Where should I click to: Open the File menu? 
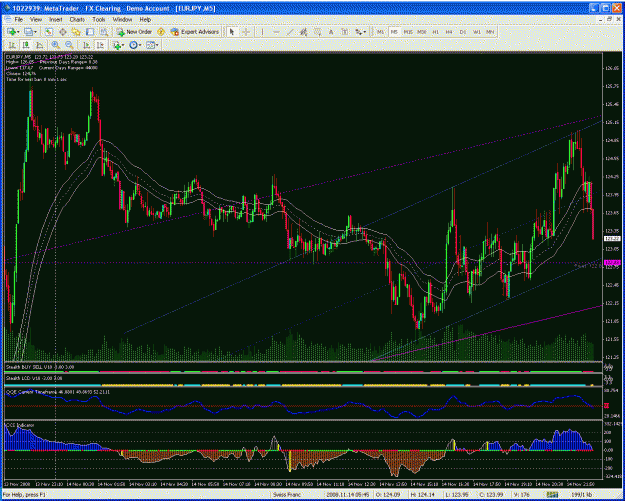pos(19,20)
